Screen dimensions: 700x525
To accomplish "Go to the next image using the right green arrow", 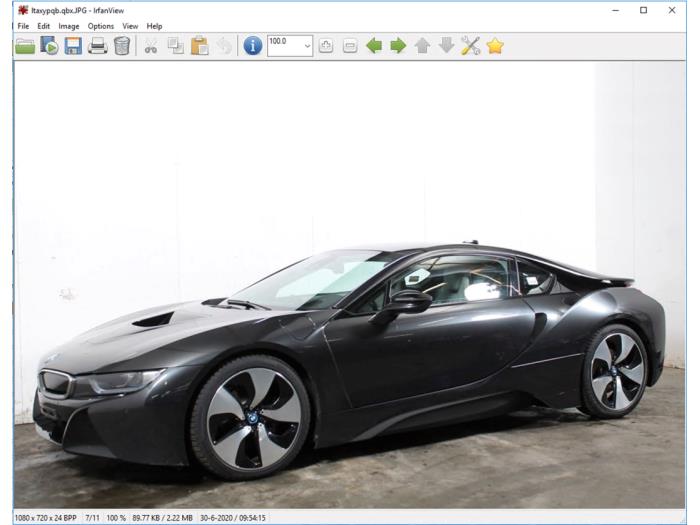I will click(398, 46).
